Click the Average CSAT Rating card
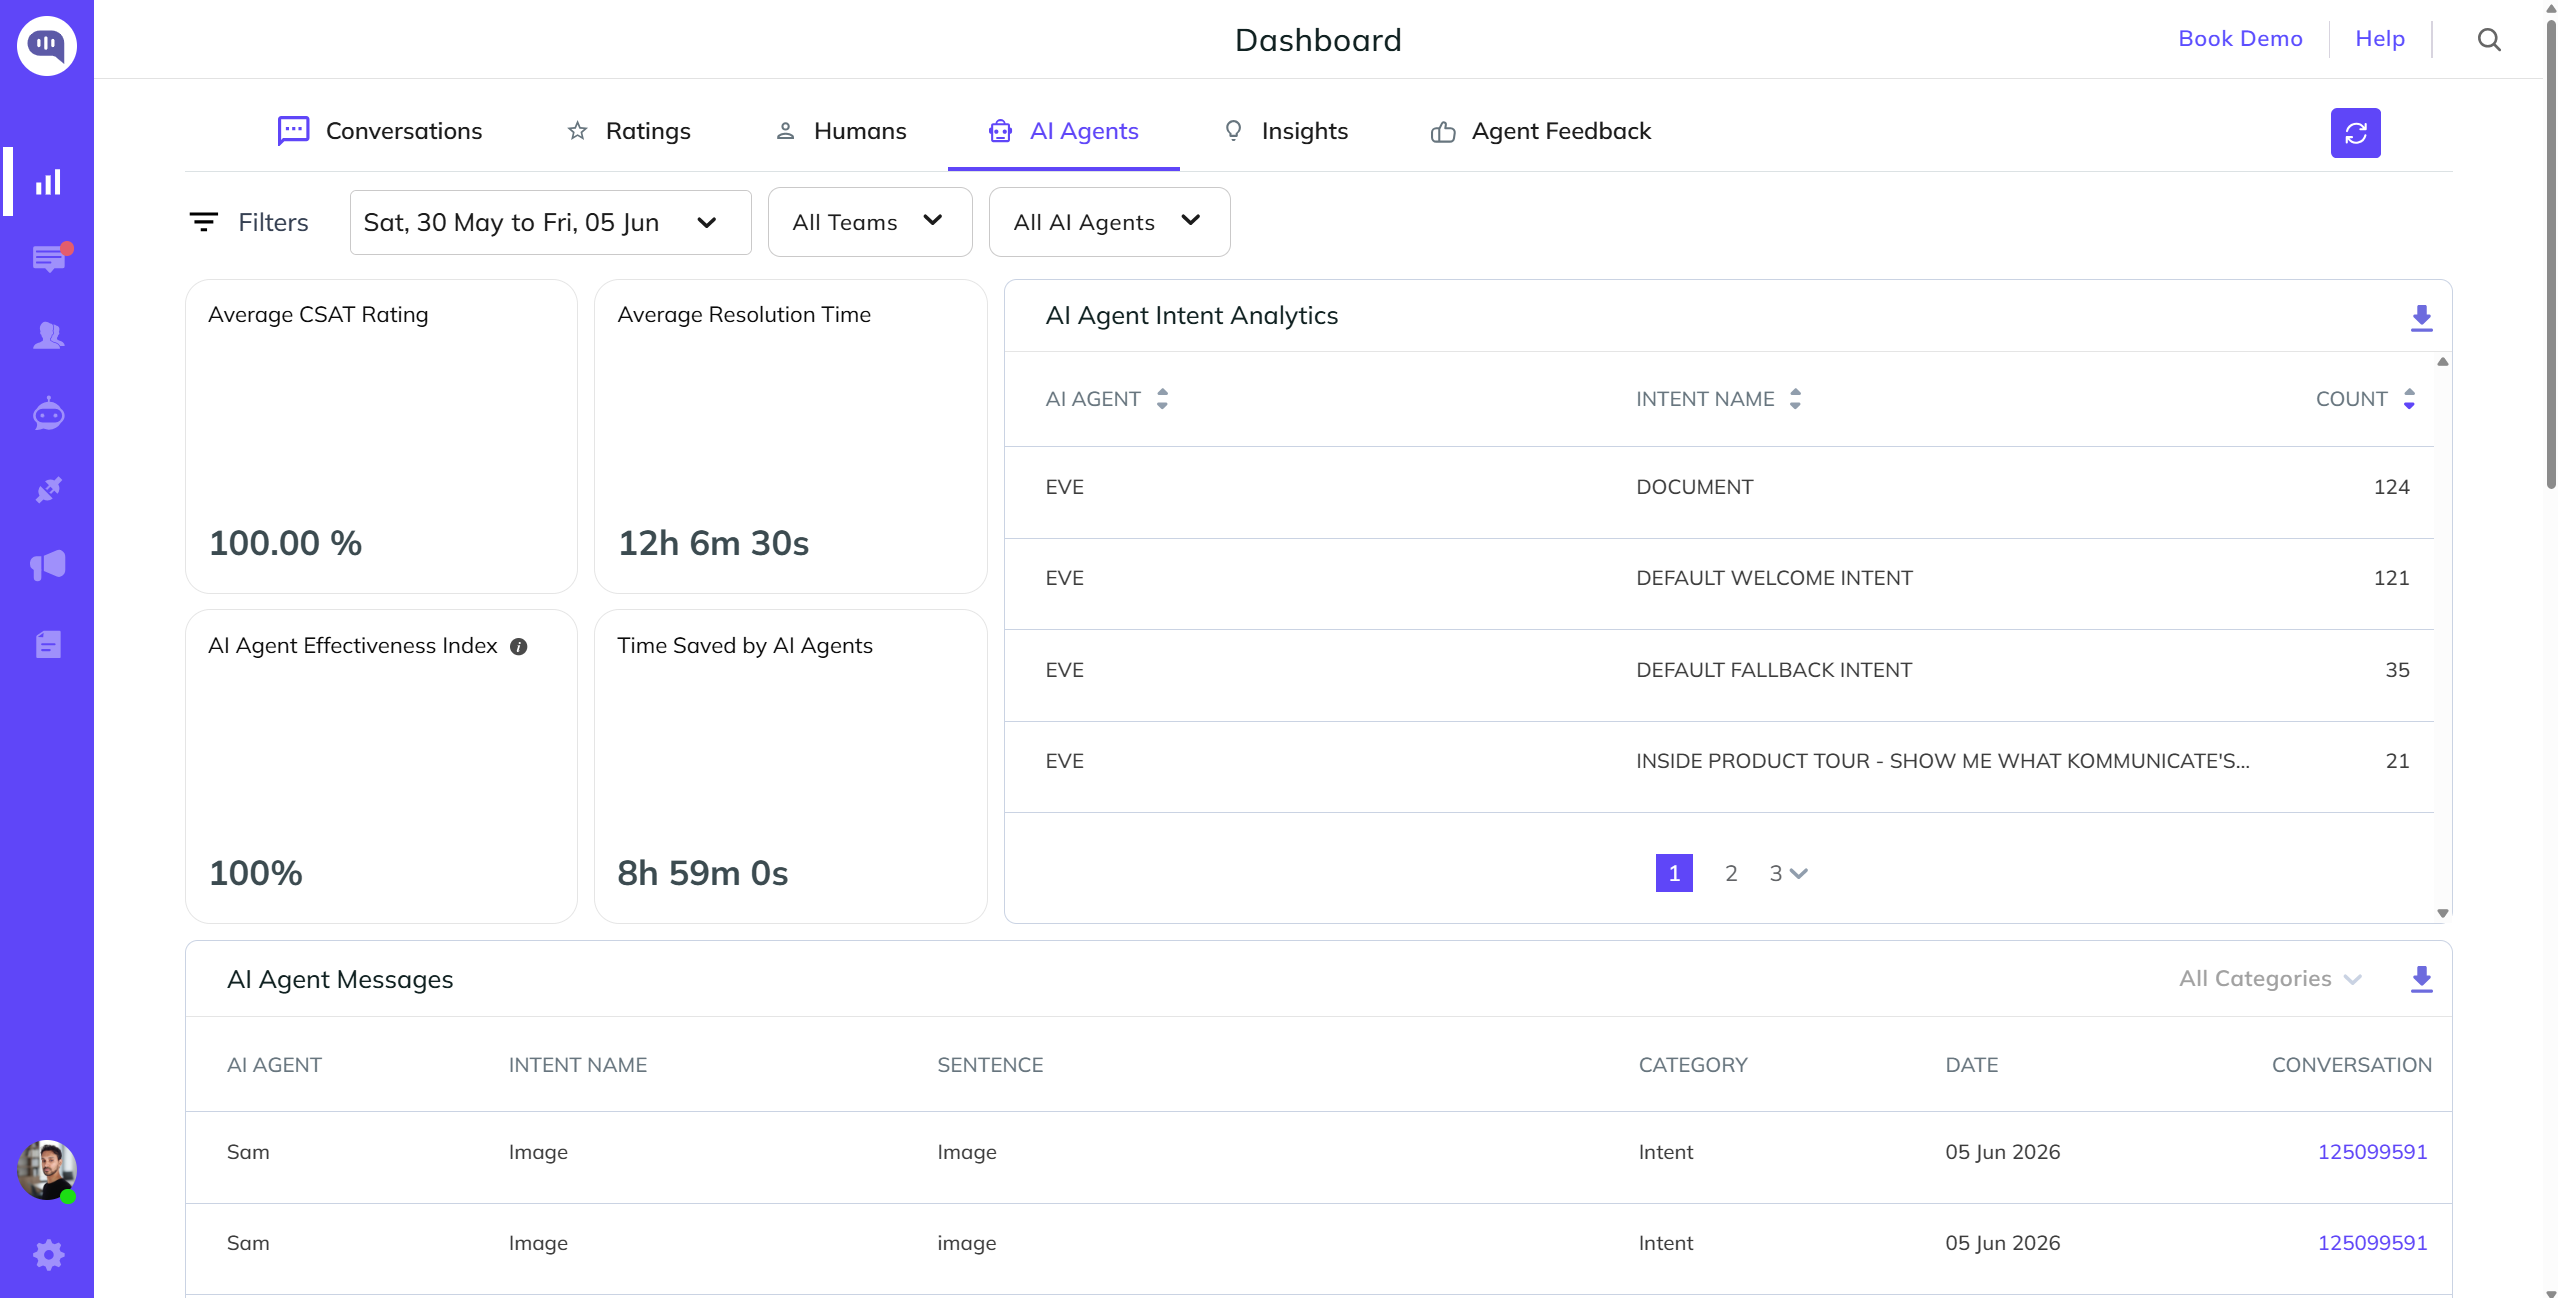Viewport: 2558px width, 1298px height. point(381,436)
